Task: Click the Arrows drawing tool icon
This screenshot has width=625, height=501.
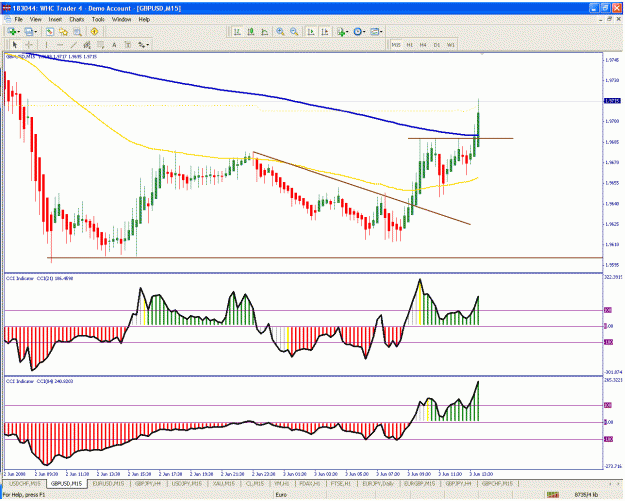Action: click(x=141, y=45)
